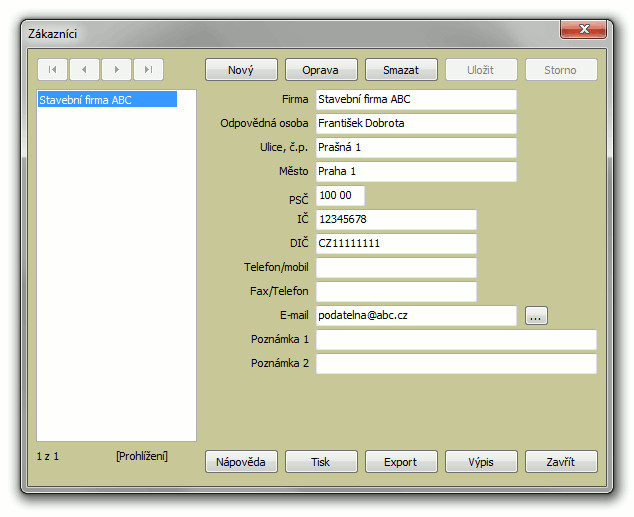Click into the Firma field
The width and height of the screenshot is (634, 517).
point(416,99)
